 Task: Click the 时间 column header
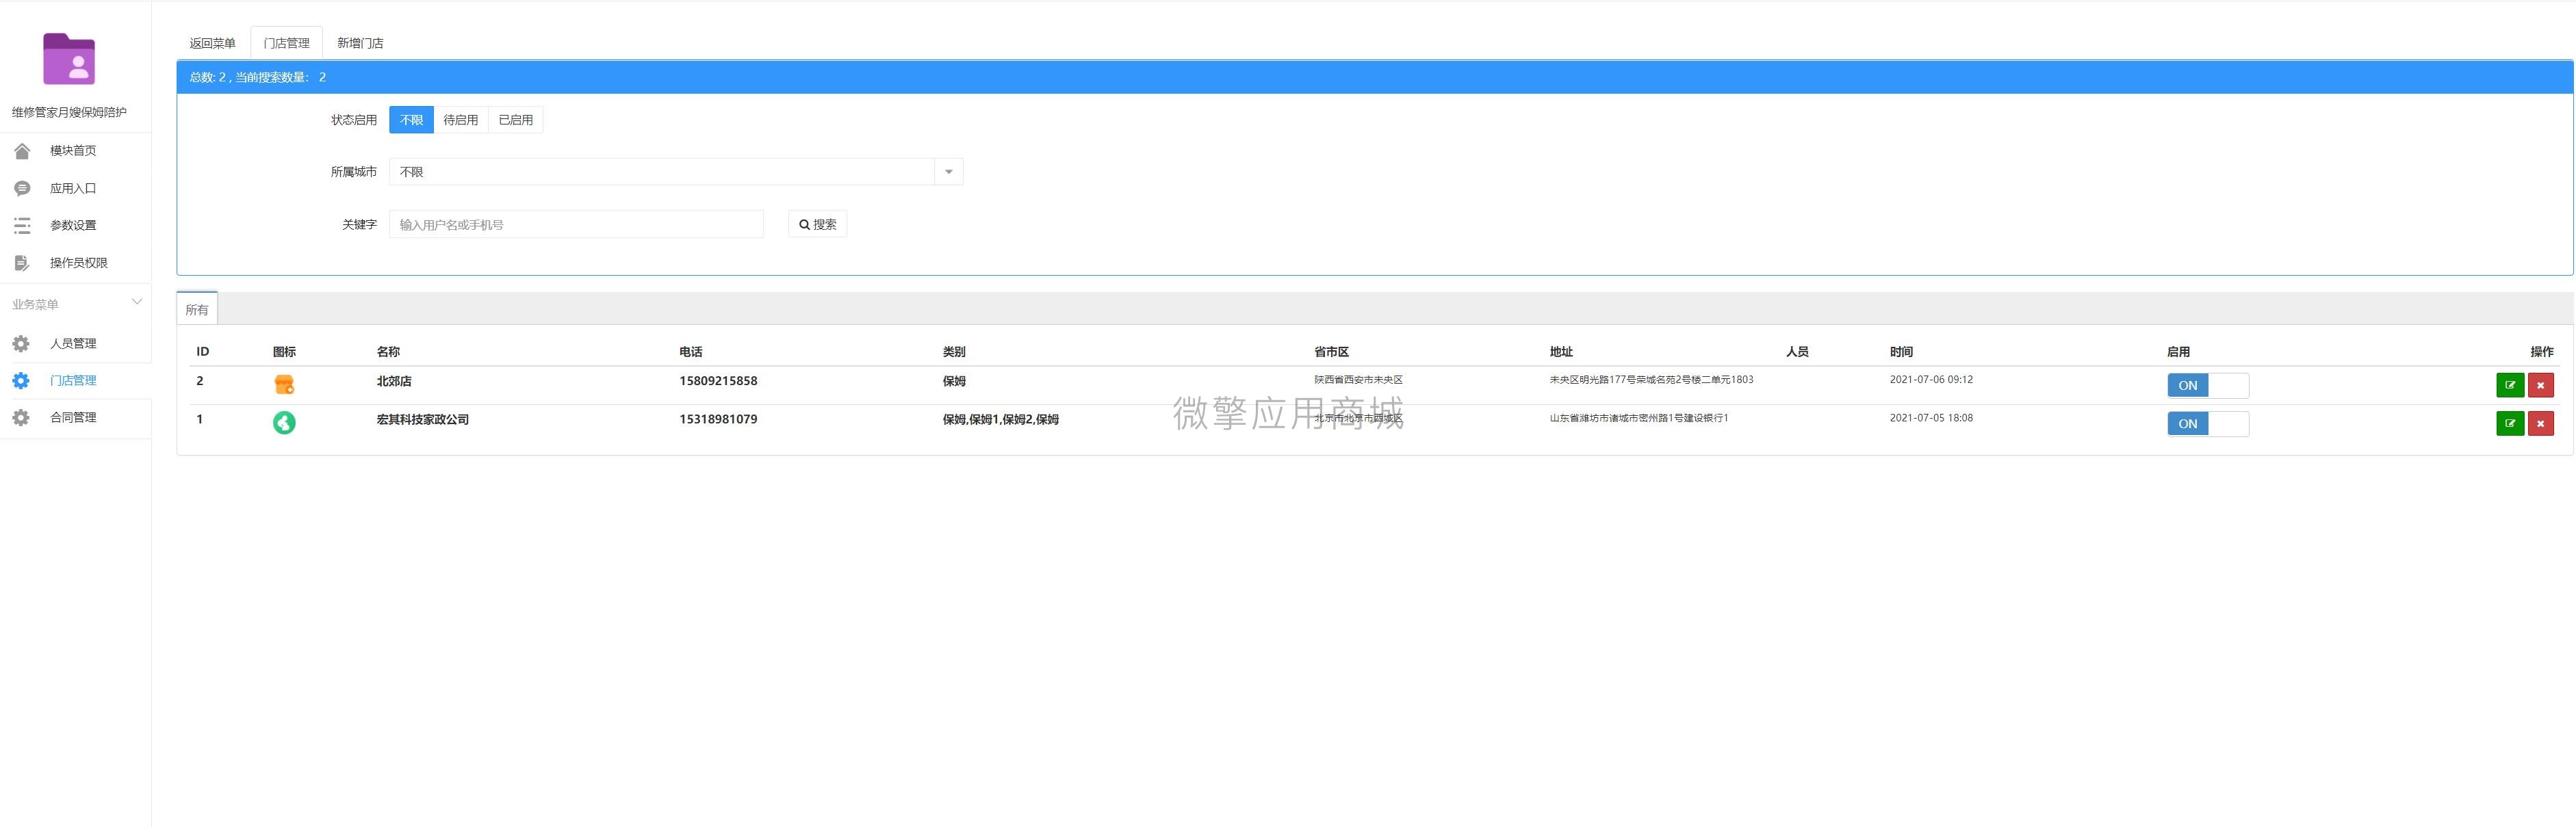[x=1901, y=352]
